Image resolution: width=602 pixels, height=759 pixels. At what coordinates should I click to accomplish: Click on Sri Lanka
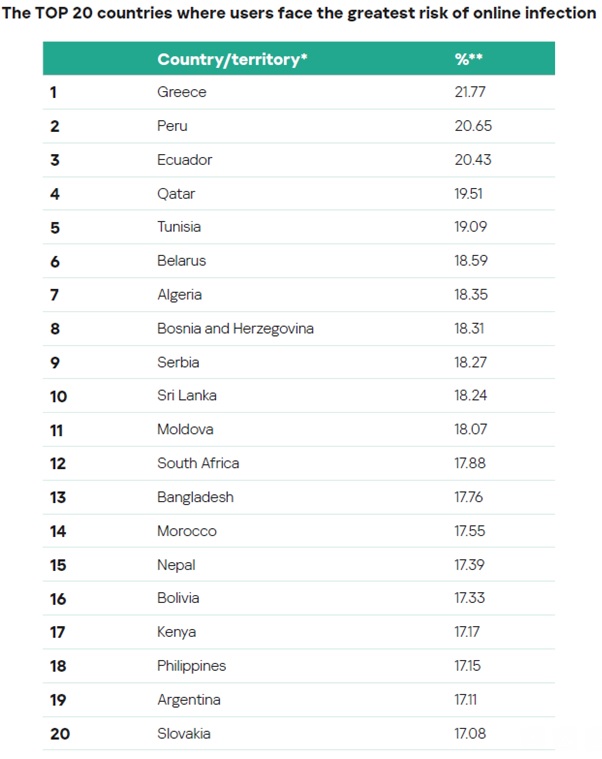187,395
